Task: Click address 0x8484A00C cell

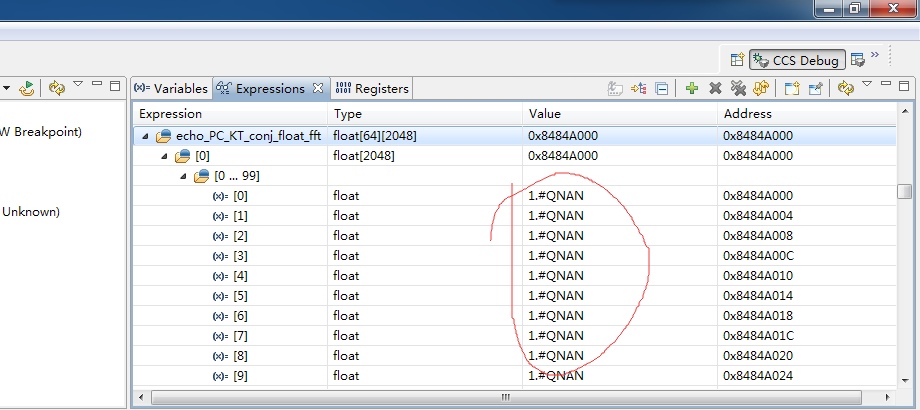Action: pos(759,256)
